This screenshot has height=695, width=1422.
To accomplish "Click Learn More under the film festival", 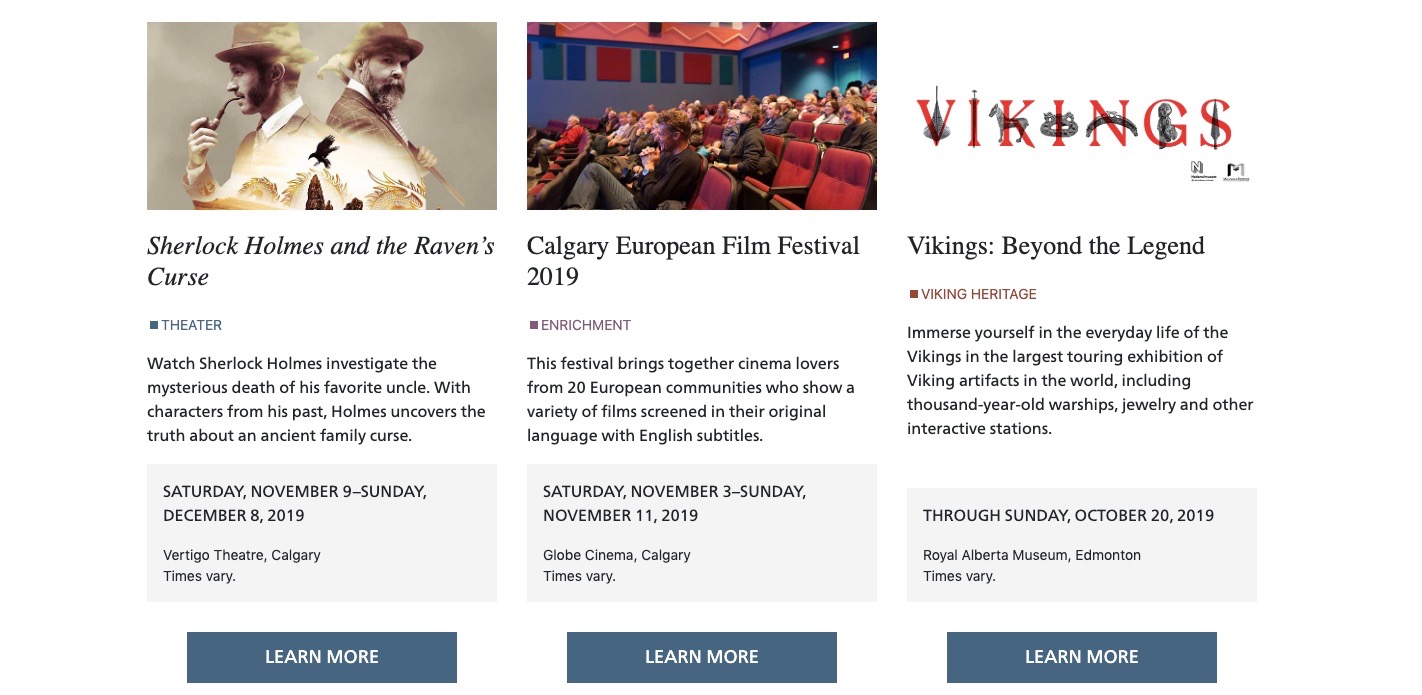I will tap(702, 657).
